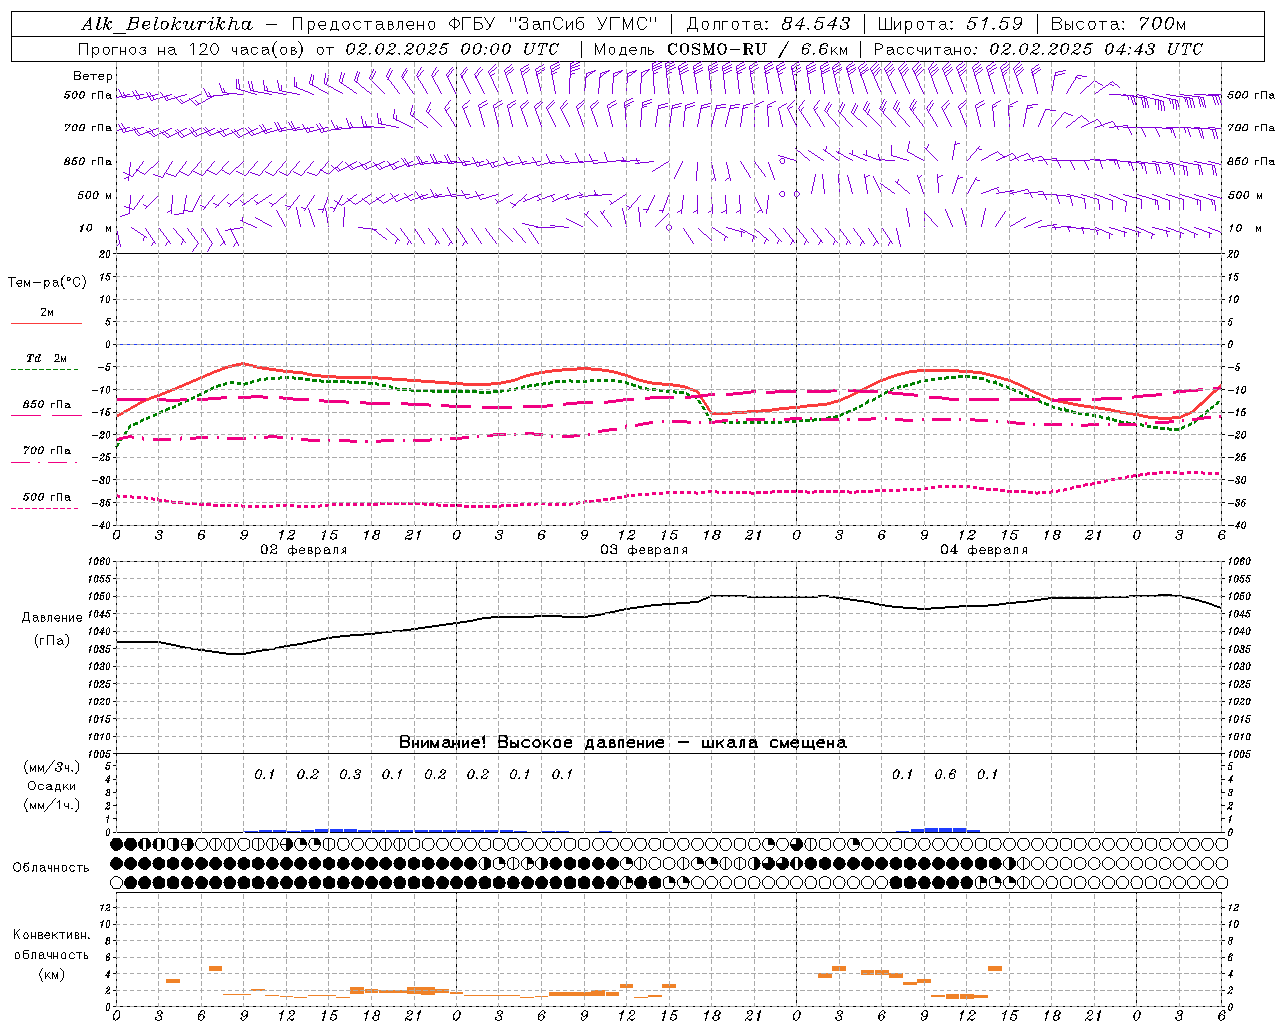
Task: Click the Модель COSMO-RU / 6.6км label
Action: click(721, 49)
